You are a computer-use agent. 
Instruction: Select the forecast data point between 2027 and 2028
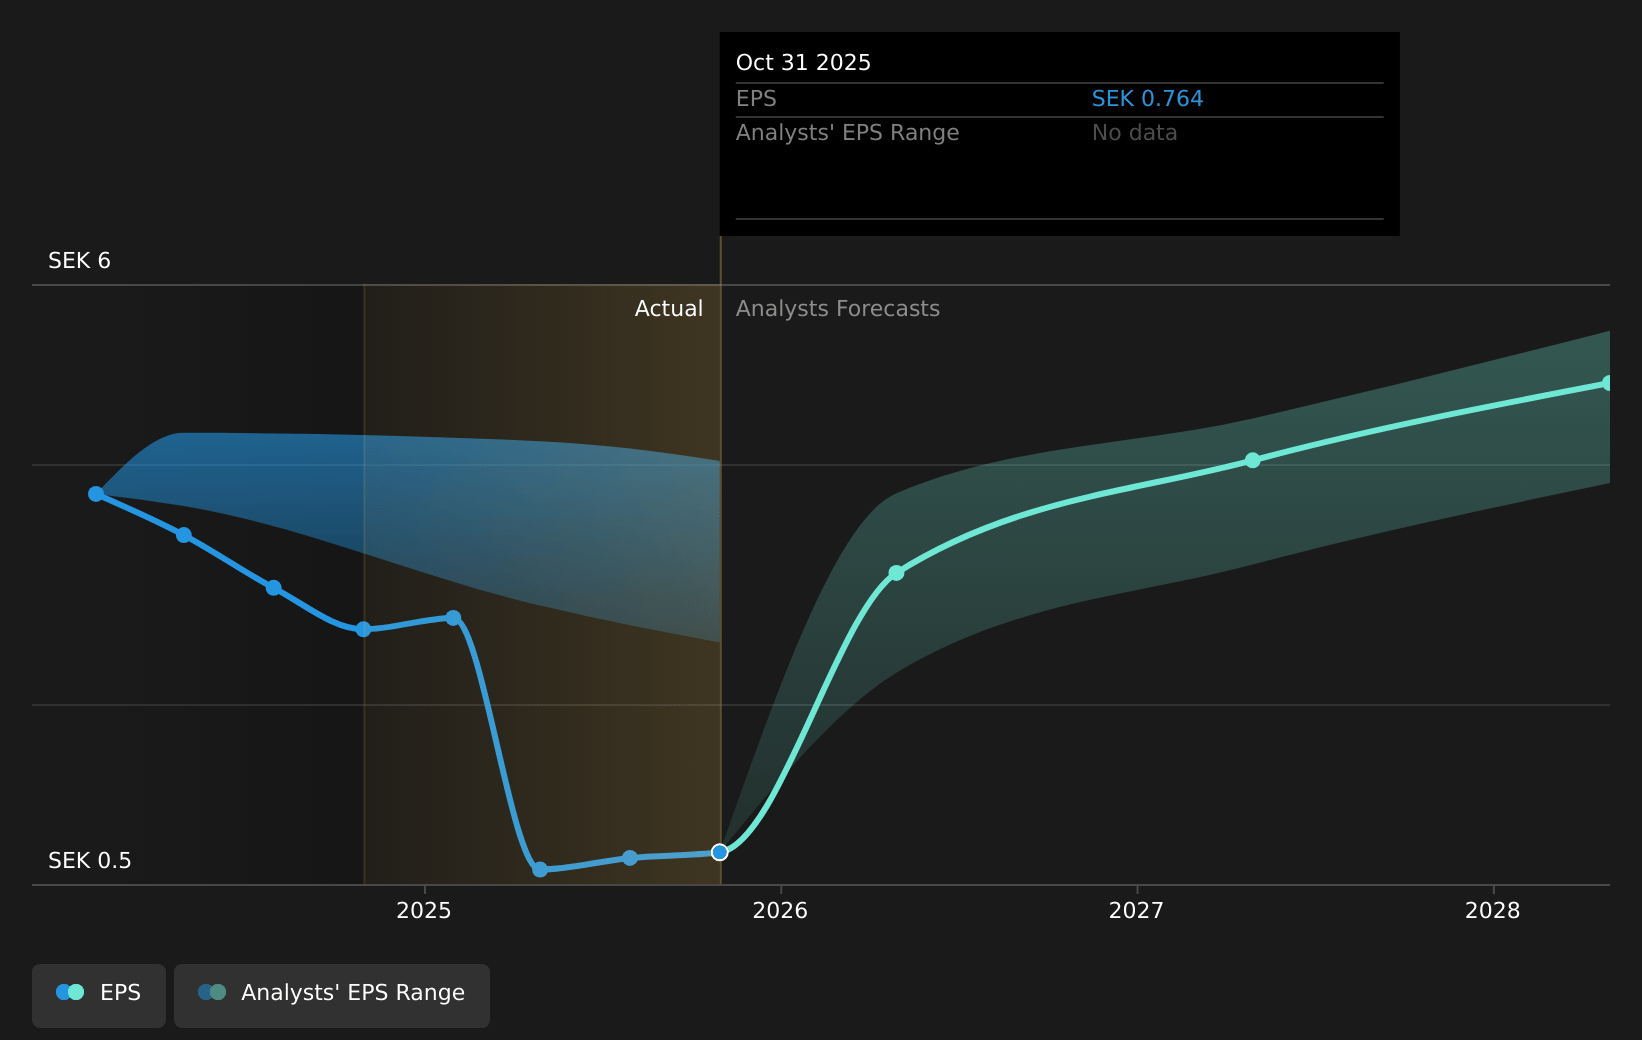[x=1252, y=460]
